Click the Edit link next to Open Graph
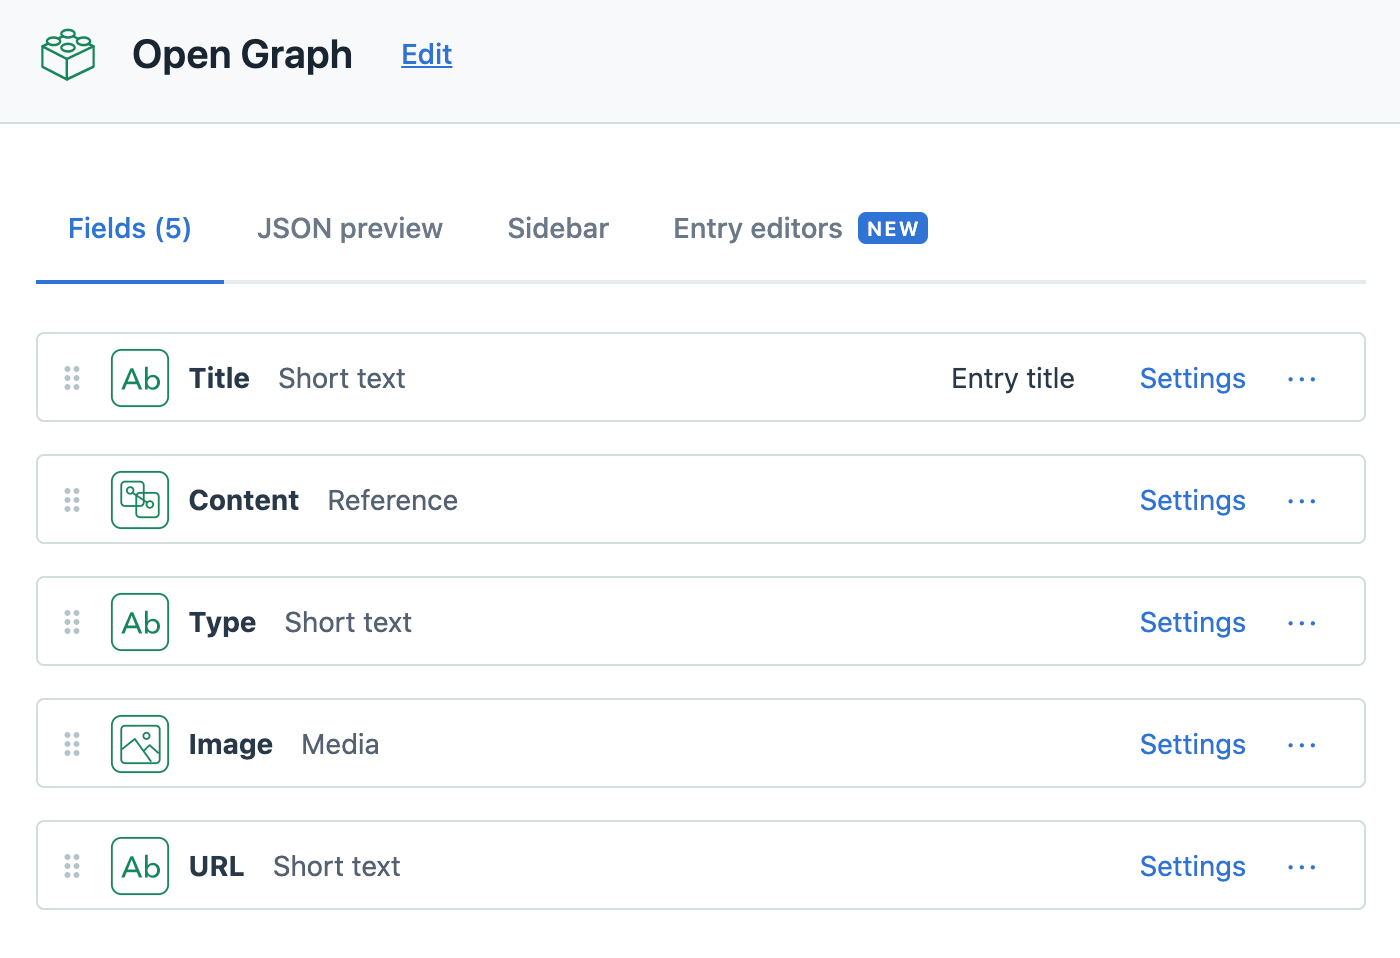Screen dimensions: 1400x958 [x=426, y=55]
